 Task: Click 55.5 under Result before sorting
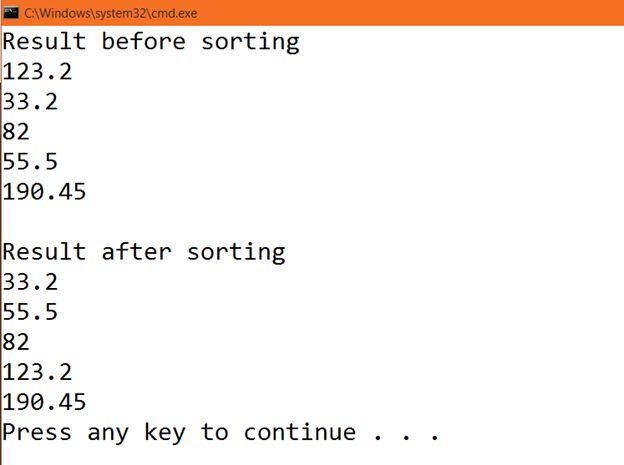[31, 162]
